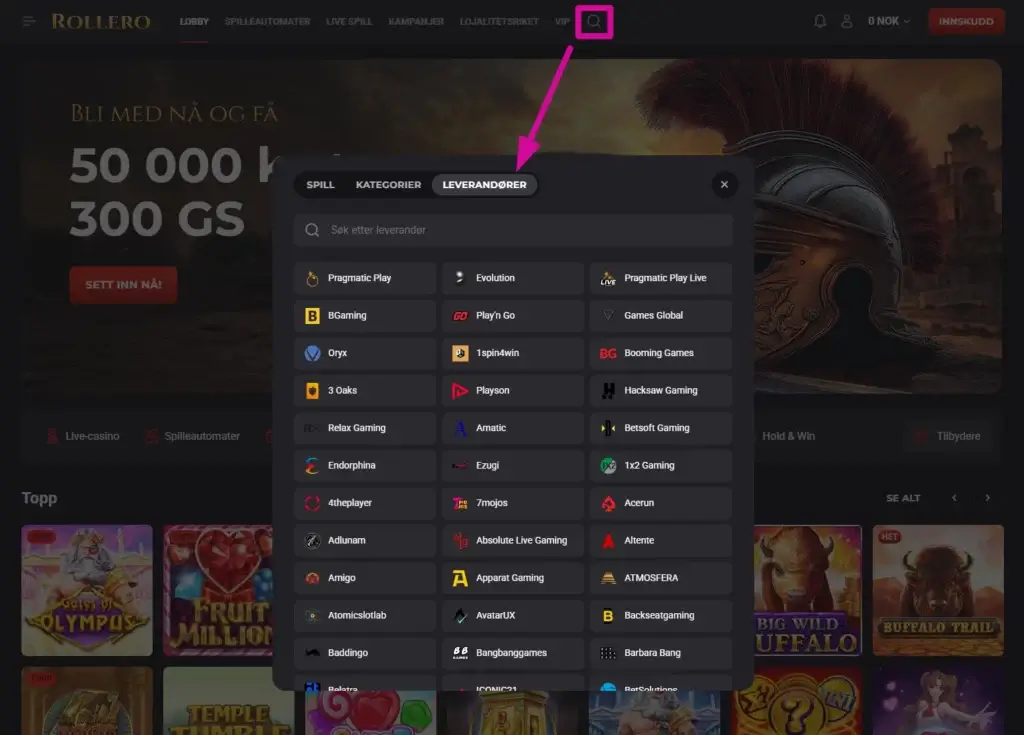Select Booming Games provider

tap(661, 353)
